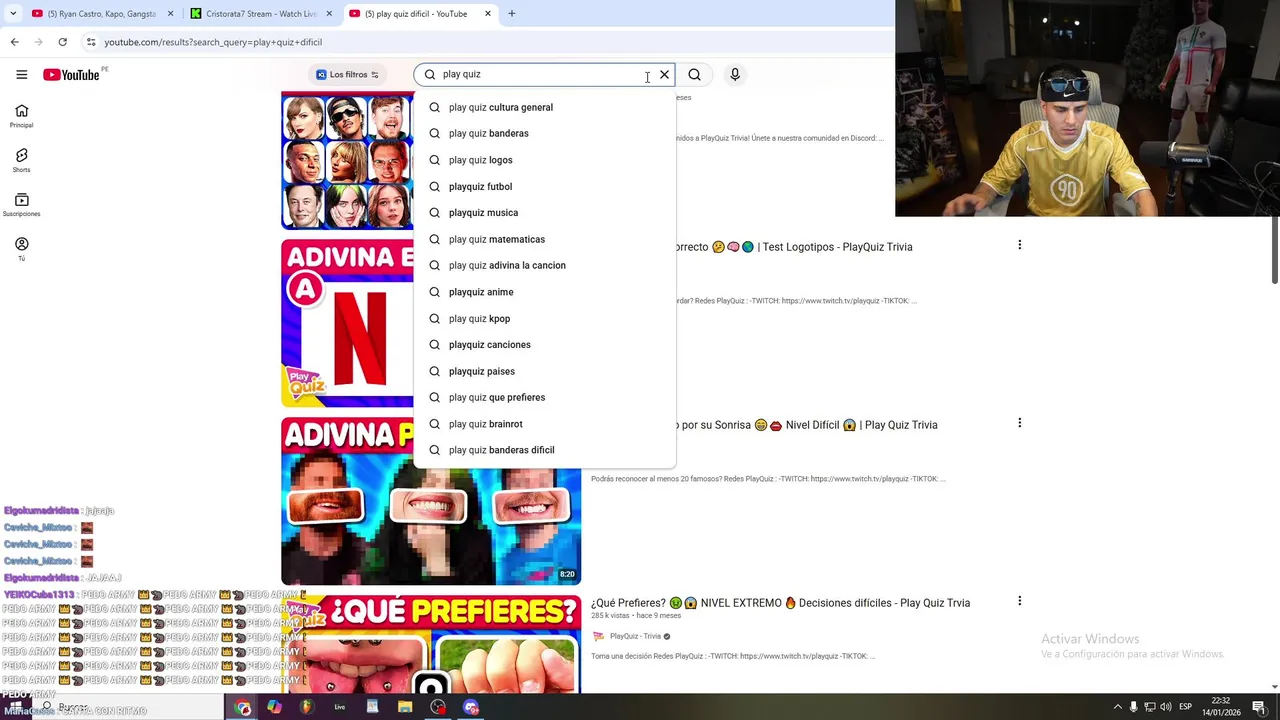Screen dimensions: 1280x720
Task: Open the ¿QUÉ PREFIERES? thumbnail
Action: pos(431,644)
